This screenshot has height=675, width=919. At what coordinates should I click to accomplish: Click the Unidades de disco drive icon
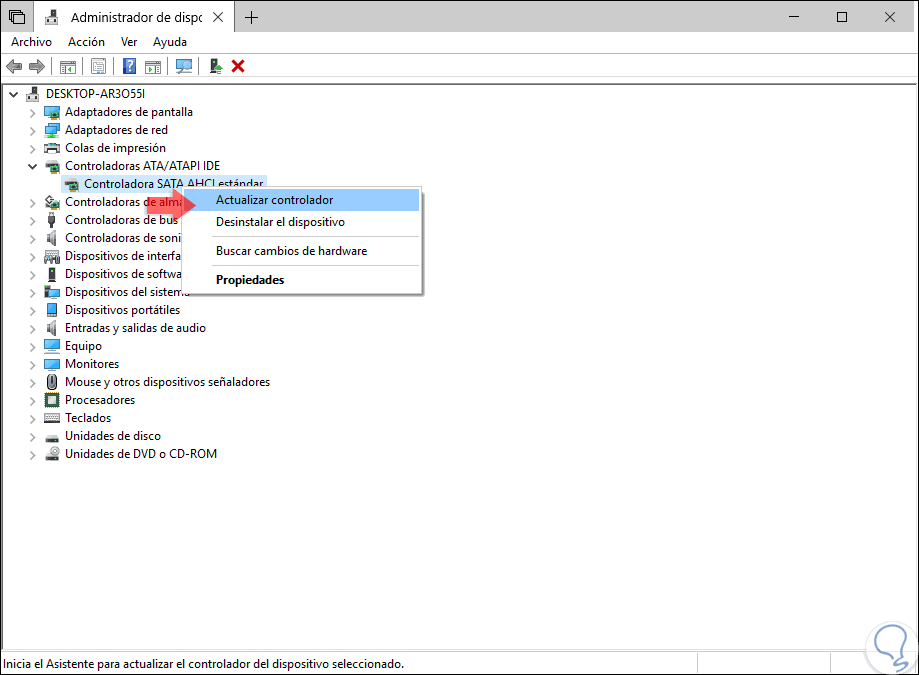[x=52, y=437]
